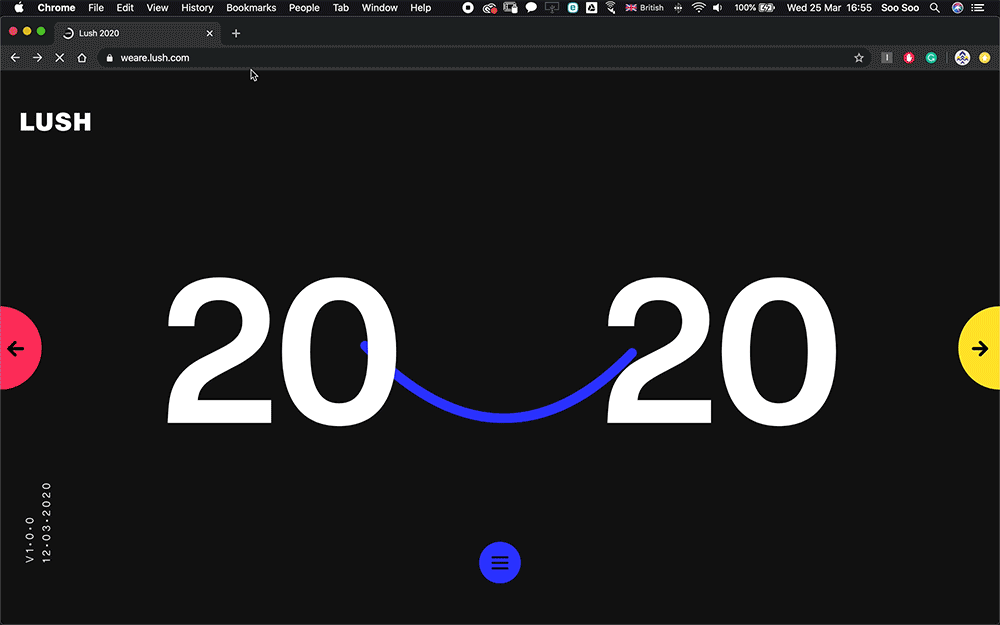The width and height of the screenshot is (1000, 625).
Task: Open the File menu
Action: click(96, 8)
